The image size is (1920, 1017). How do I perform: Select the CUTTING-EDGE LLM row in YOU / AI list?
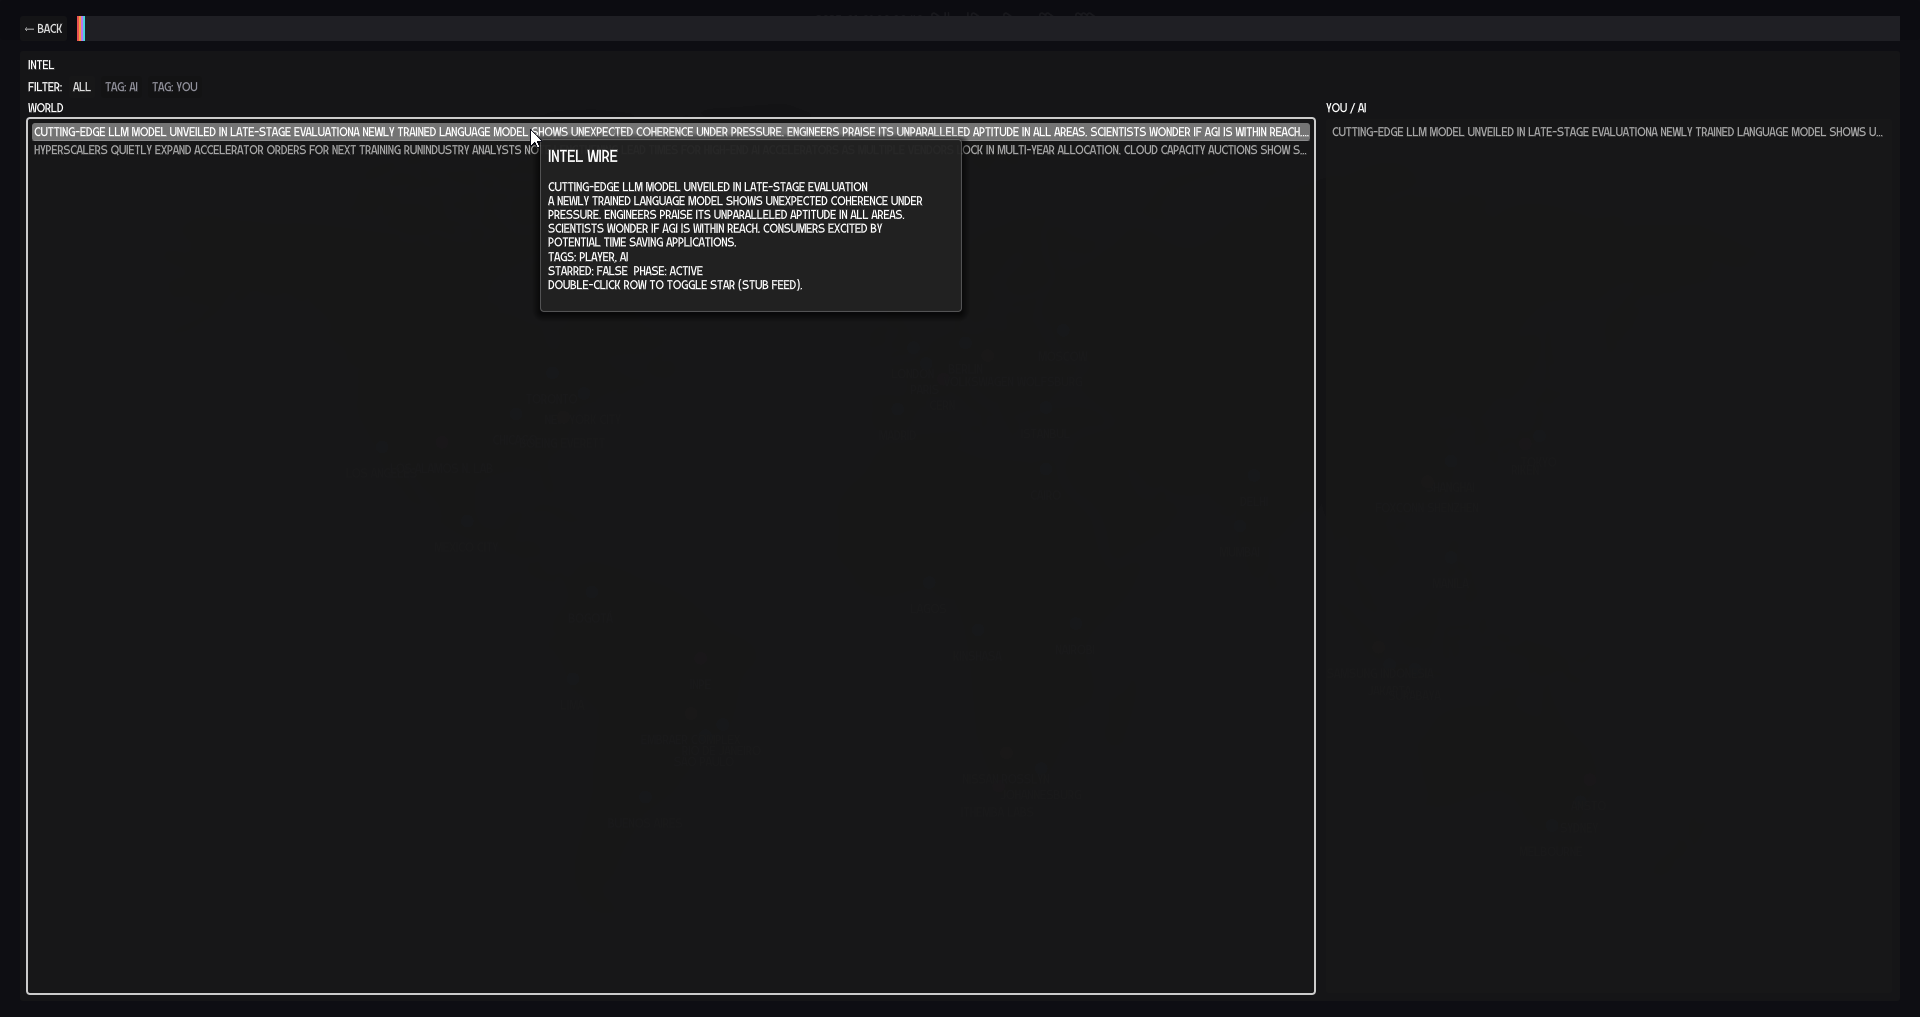[1610, 132]
